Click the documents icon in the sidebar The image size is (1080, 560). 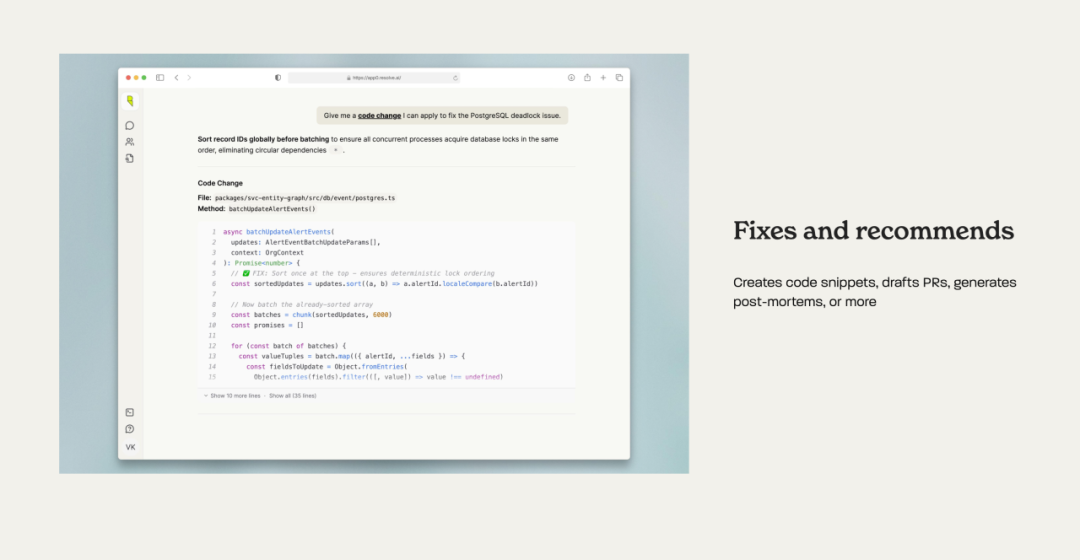(x=130, y=158)
